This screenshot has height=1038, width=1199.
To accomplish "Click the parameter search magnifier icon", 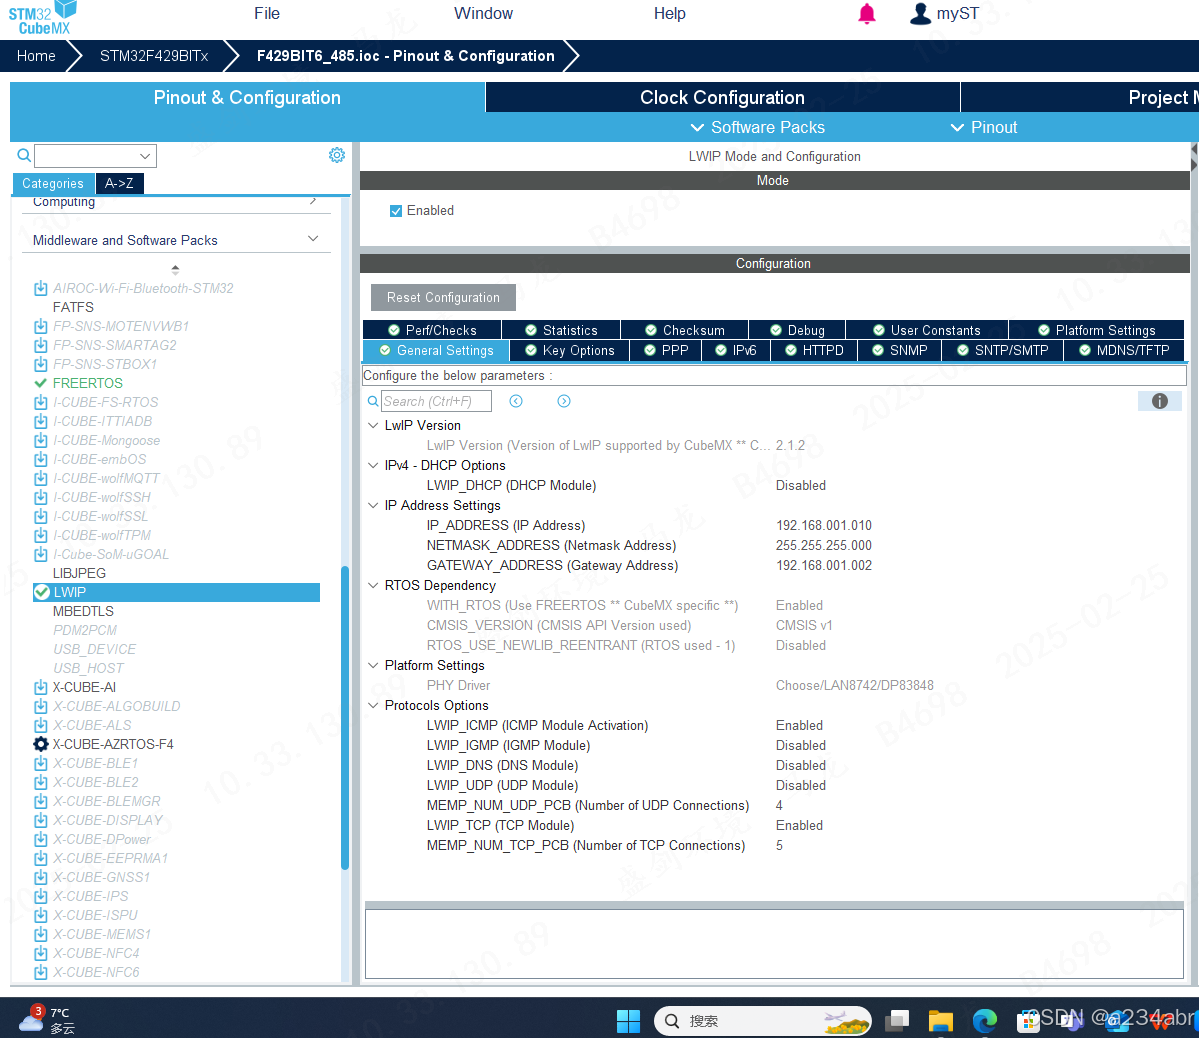I will 372,402.
